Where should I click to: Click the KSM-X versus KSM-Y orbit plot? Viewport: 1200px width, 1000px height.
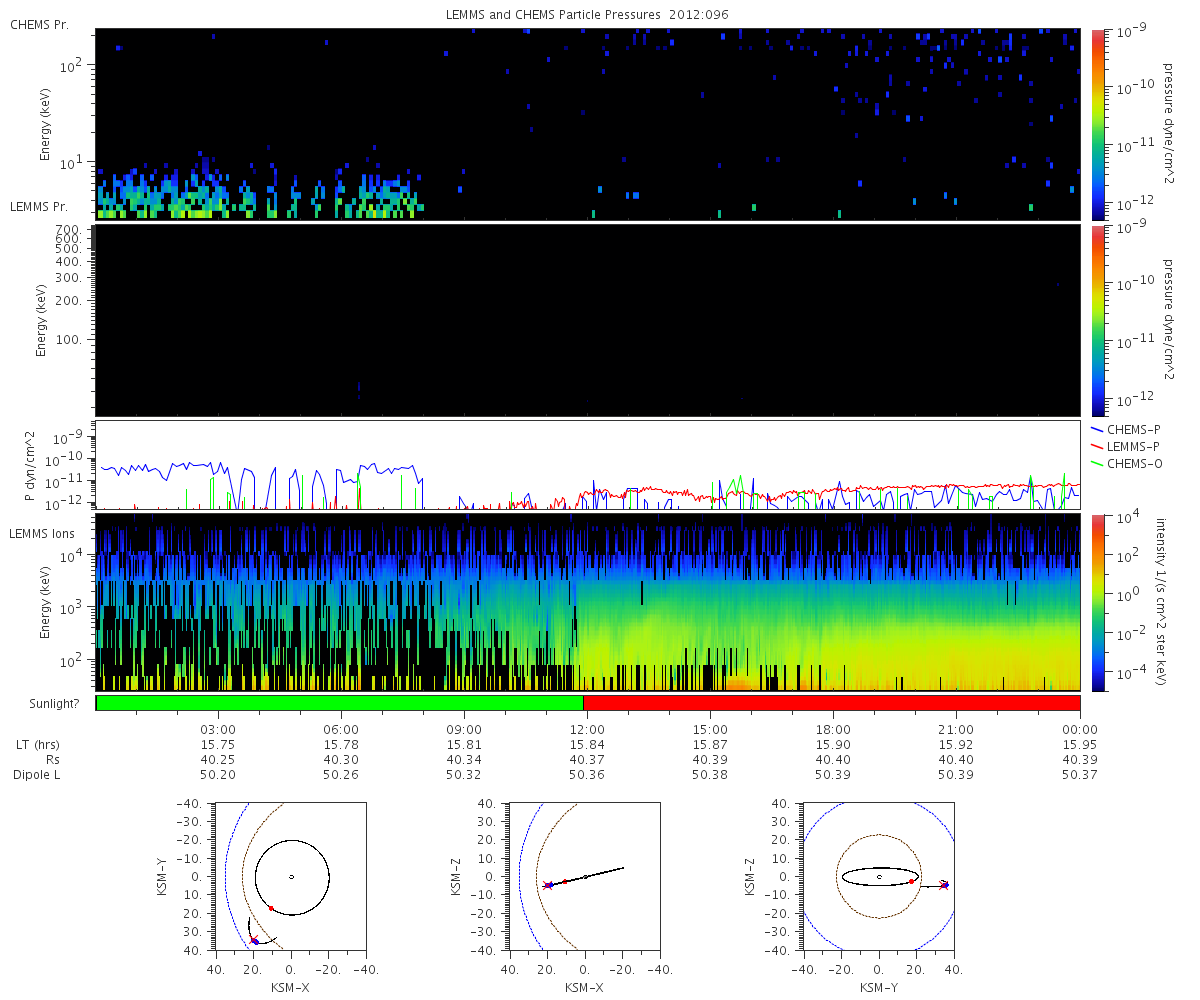pyautogui.click(x=291, y=876)
